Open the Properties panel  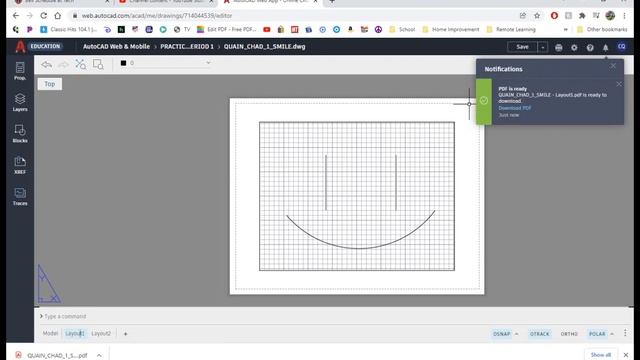tap(20, 71)
